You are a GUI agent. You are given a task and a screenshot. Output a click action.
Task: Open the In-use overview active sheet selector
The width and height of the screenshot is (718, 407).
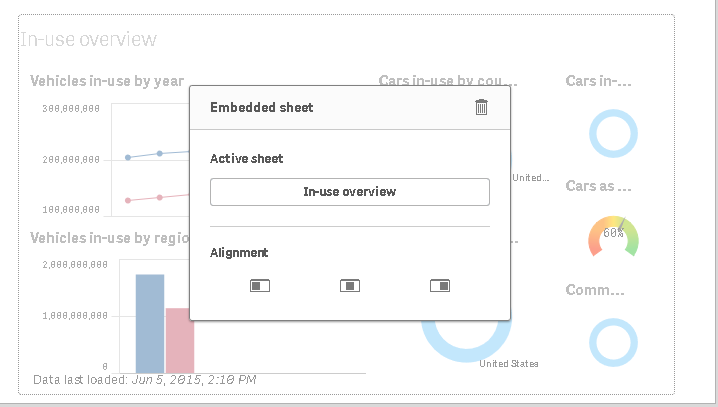(x=350, y=192)
